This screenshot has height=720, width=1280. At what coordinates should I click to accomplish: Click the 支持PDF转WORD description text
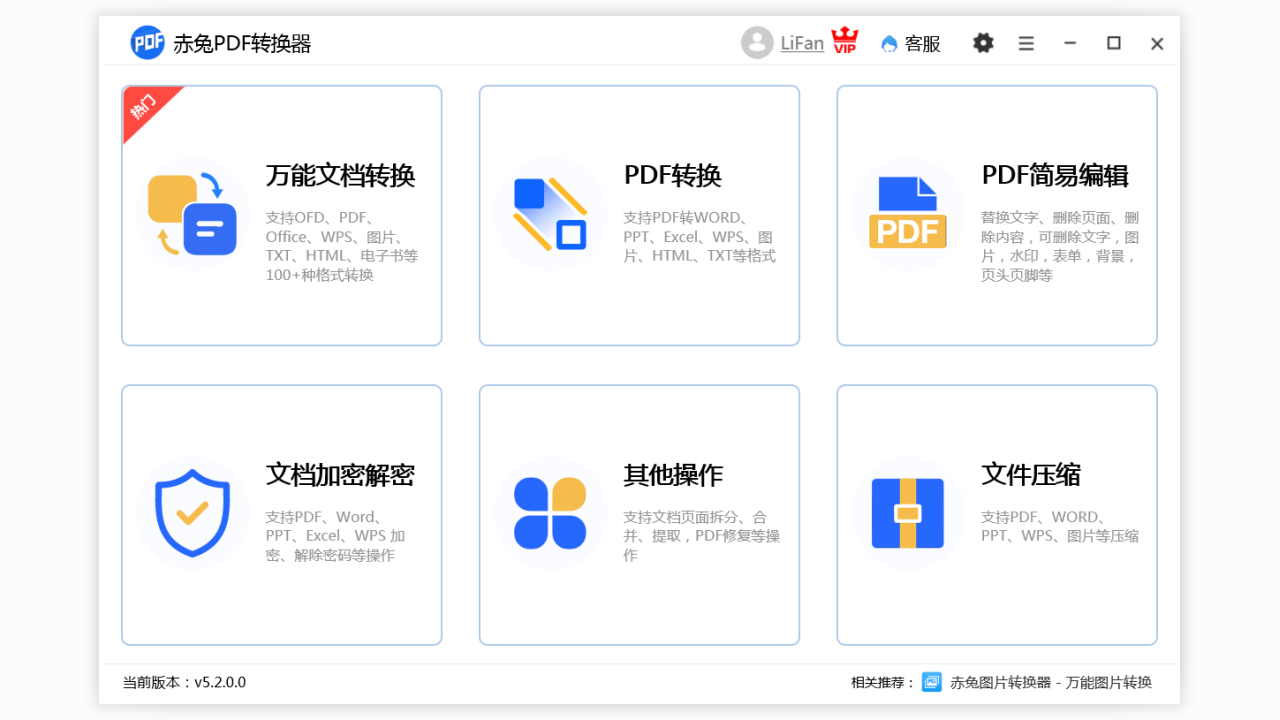[x=700, y=237]
